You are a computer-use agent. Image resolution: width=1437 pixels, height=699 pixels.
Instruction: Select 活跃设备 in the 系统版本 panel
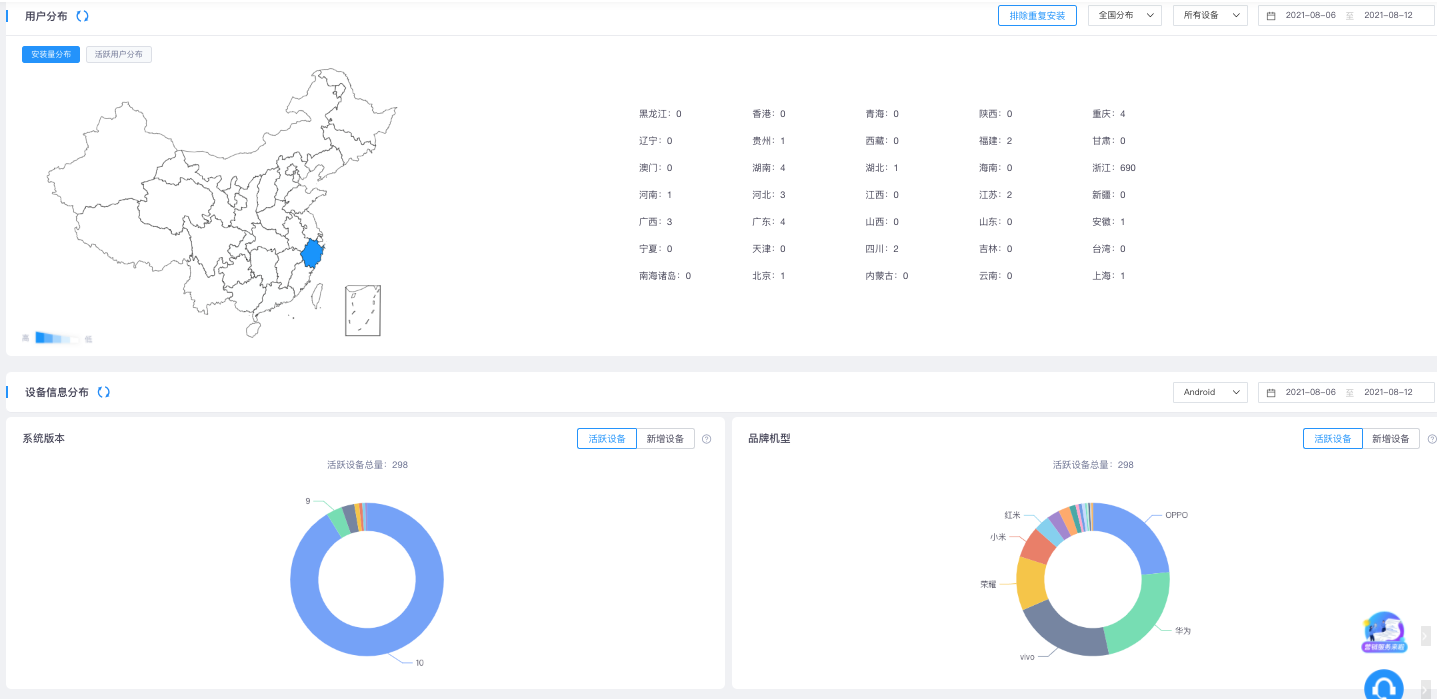[x=607, y=439]
